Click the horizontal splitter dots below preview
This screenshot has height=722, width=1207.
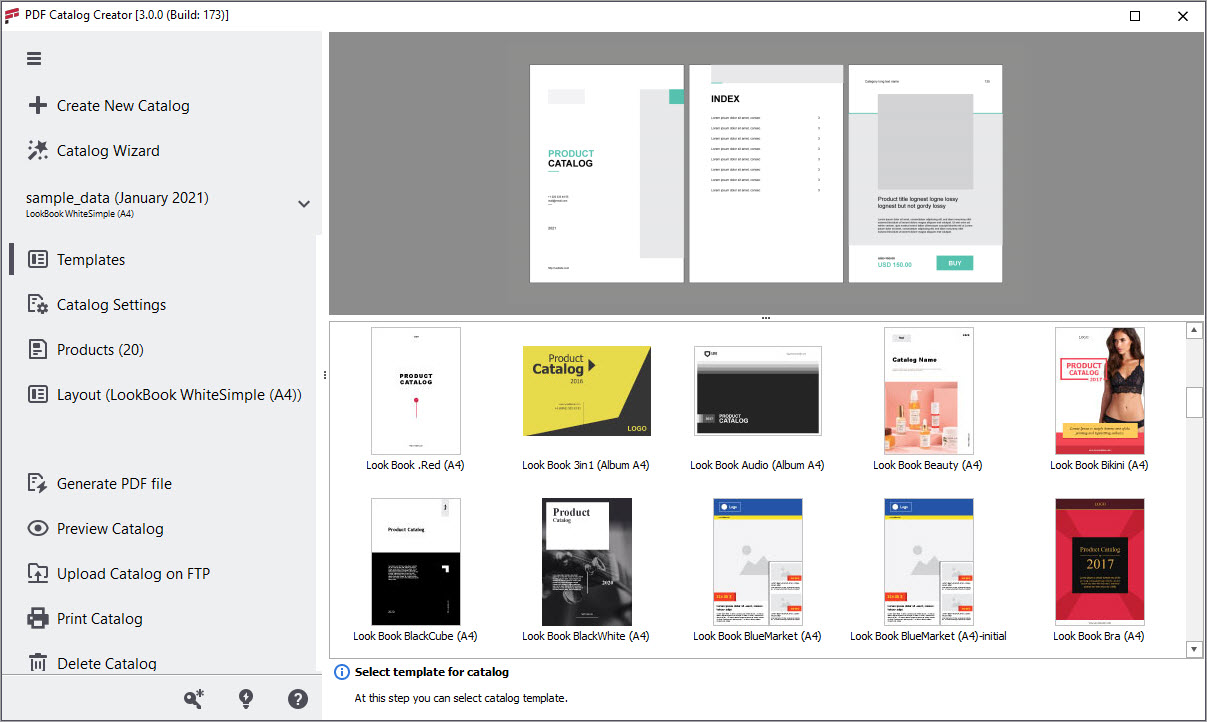pos(765,318)
